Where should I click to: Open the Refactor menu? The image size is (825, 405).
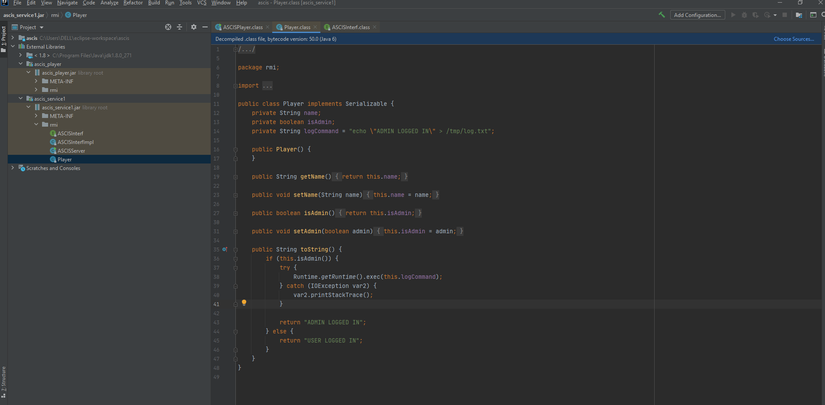133,3
